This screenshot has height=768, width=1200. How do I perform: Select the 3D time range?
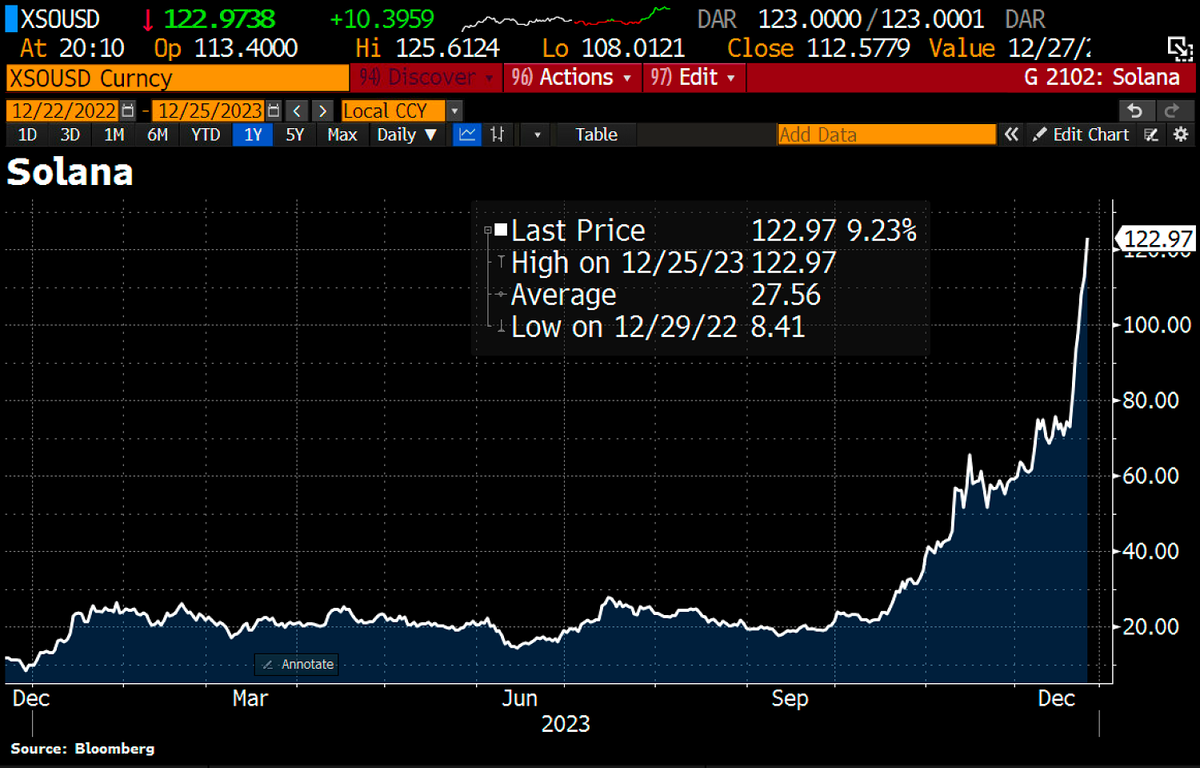70,135
